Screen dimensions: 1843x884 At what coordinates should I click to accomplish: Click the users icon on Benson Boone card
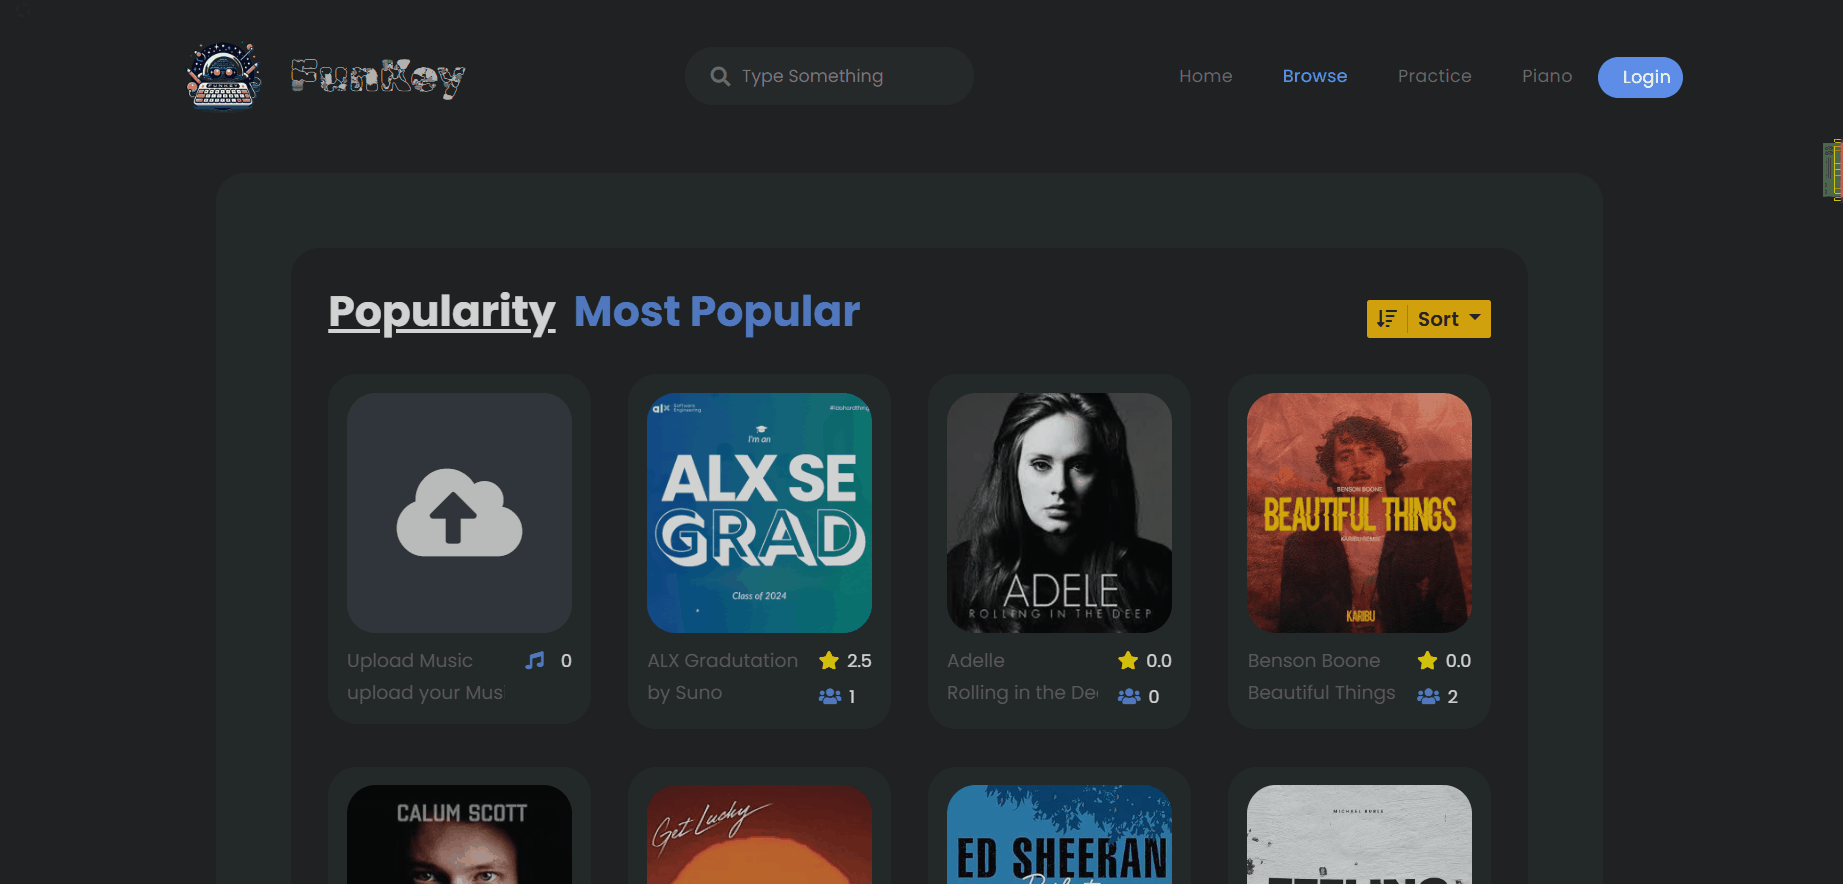coord(1428,696)
